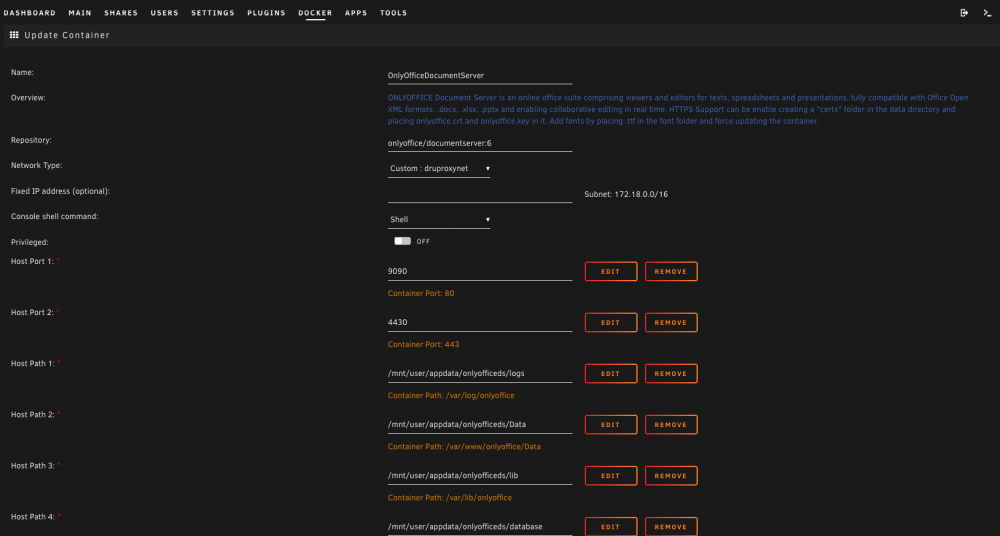Click 'Container Path: /var/lib/onlyoffice' text
The height and width of the screenshot is (536, 1000).
click(x=450, y=498)
